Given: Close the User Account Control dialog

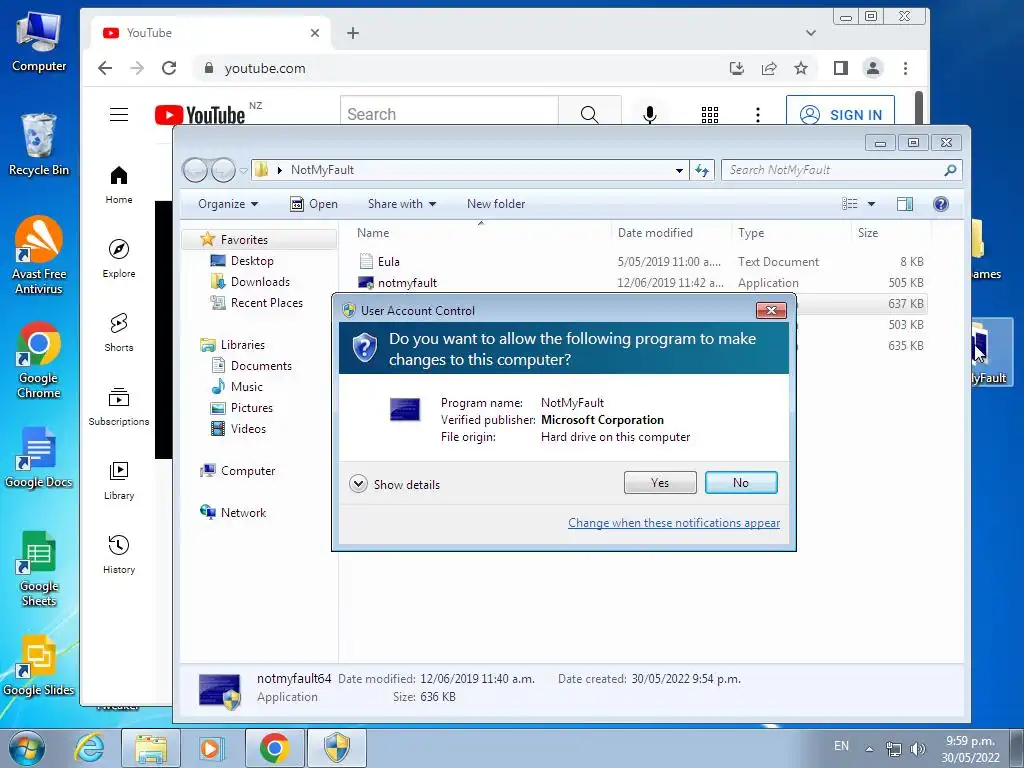Looking at the screenshot, I should [x=771, y=310].
